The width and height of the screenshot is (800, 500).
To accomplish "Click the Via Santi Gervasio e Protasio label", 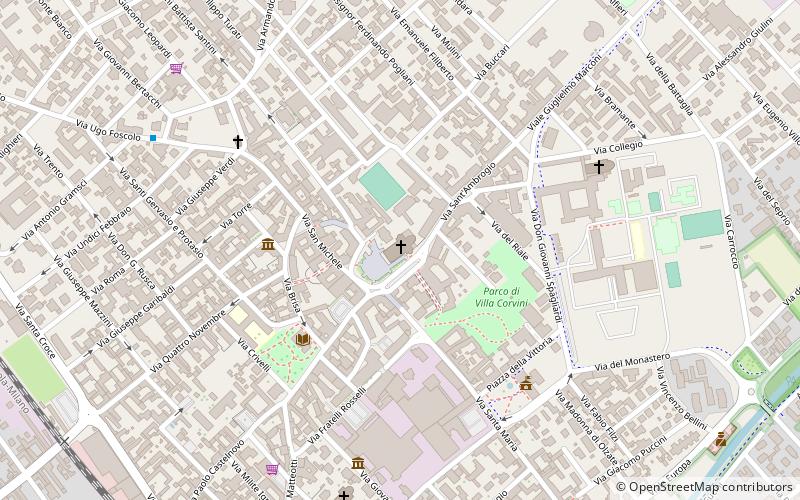I will 162,213.
